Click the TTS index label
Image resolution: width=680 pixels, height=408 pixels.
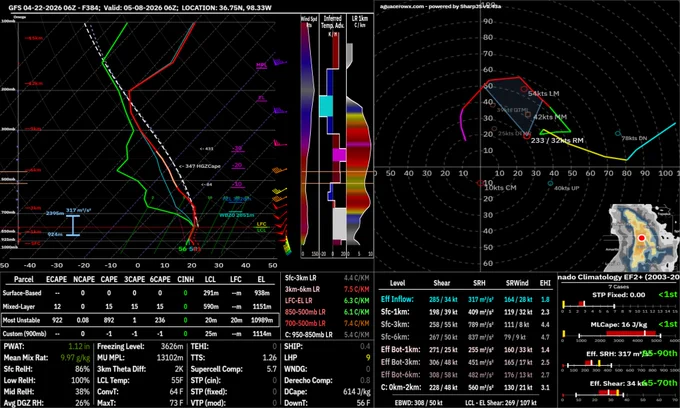click(x=197, y=358)
